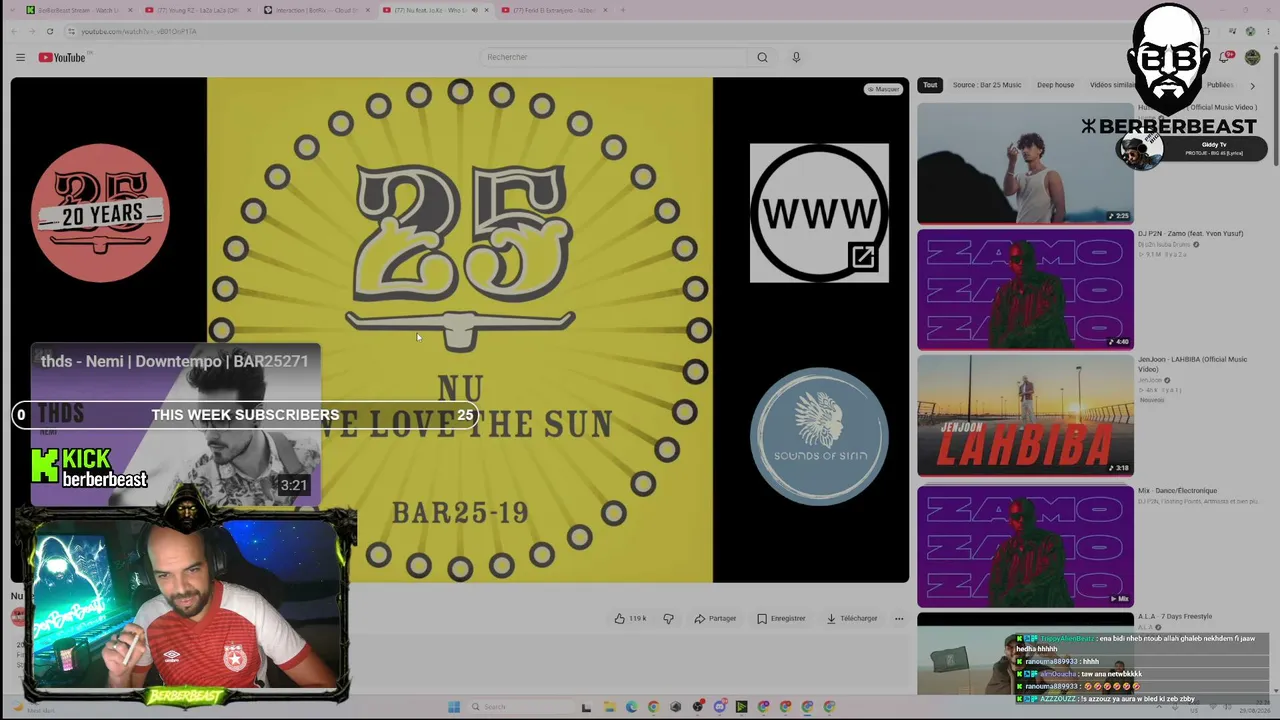Viewport: 1280px width, 720px height.
Task: Switch to BerBerBeast Stream tab
Action: click(x=78, y=10)
